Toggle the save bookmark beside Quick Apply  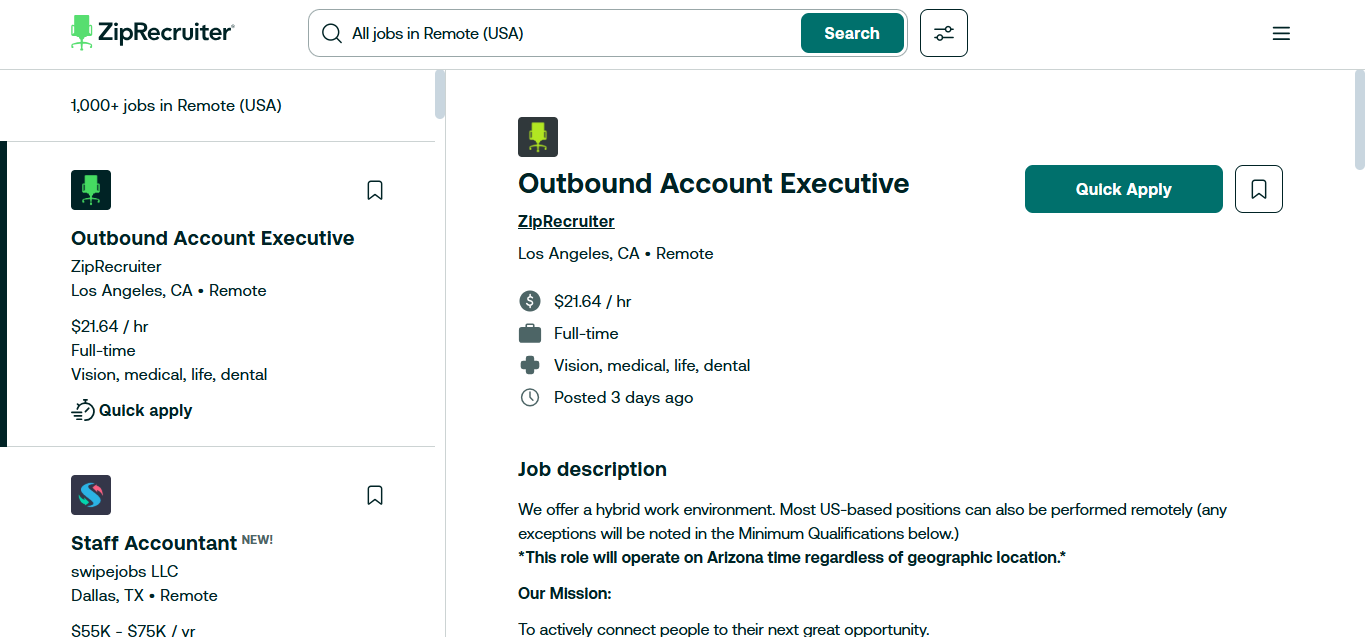click(1258, 188)
